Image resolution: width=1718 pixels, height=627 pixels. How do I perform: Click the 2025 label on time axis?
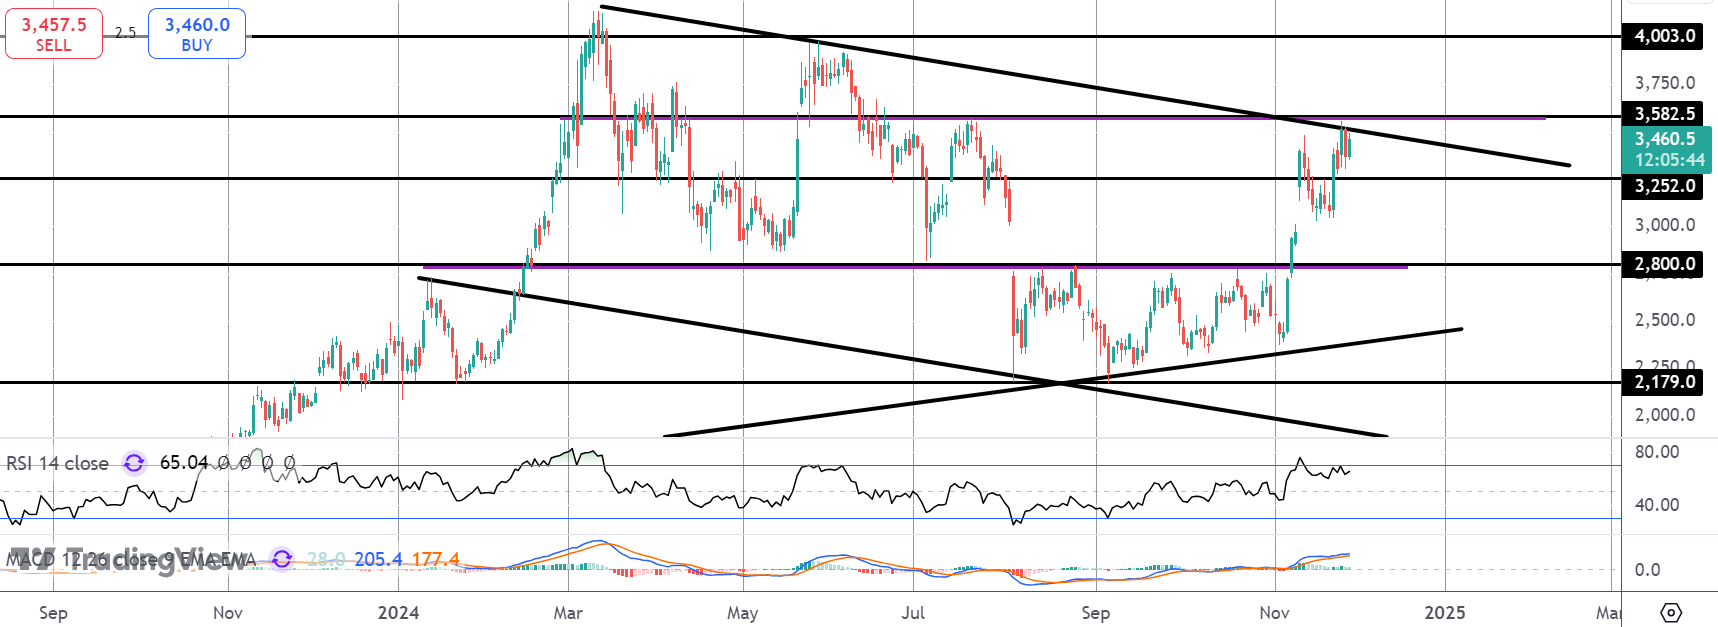[x=1445, y=612]
